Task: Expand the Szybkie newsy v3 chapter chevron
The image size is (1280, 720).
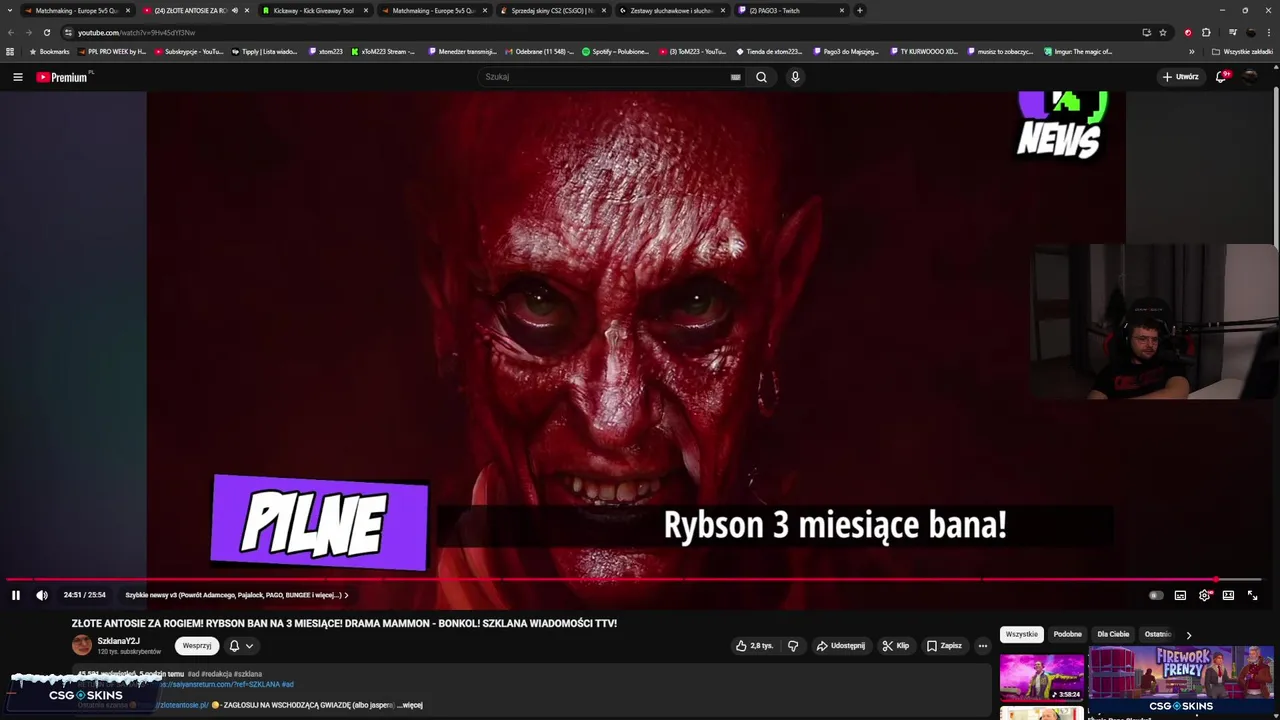Action: tap(346, 595)
